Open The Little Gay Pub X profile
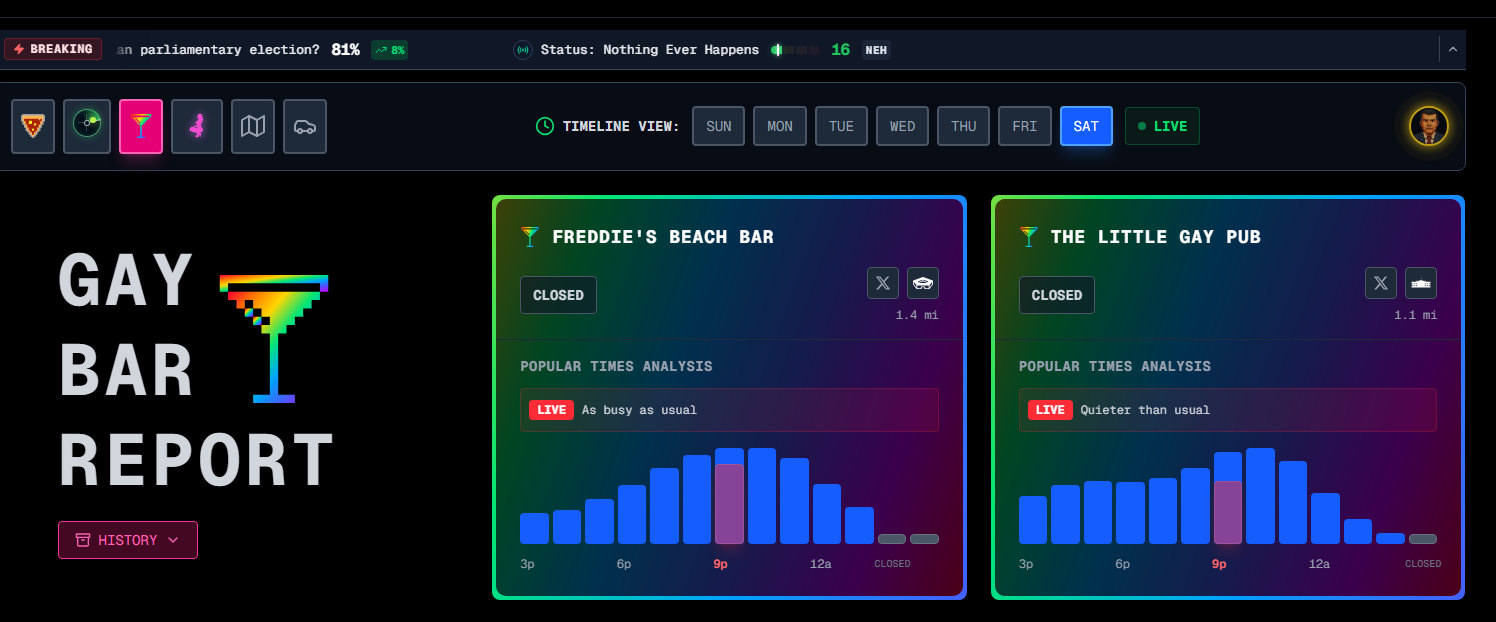1496x622 pixels. (x=1381, y=283)
